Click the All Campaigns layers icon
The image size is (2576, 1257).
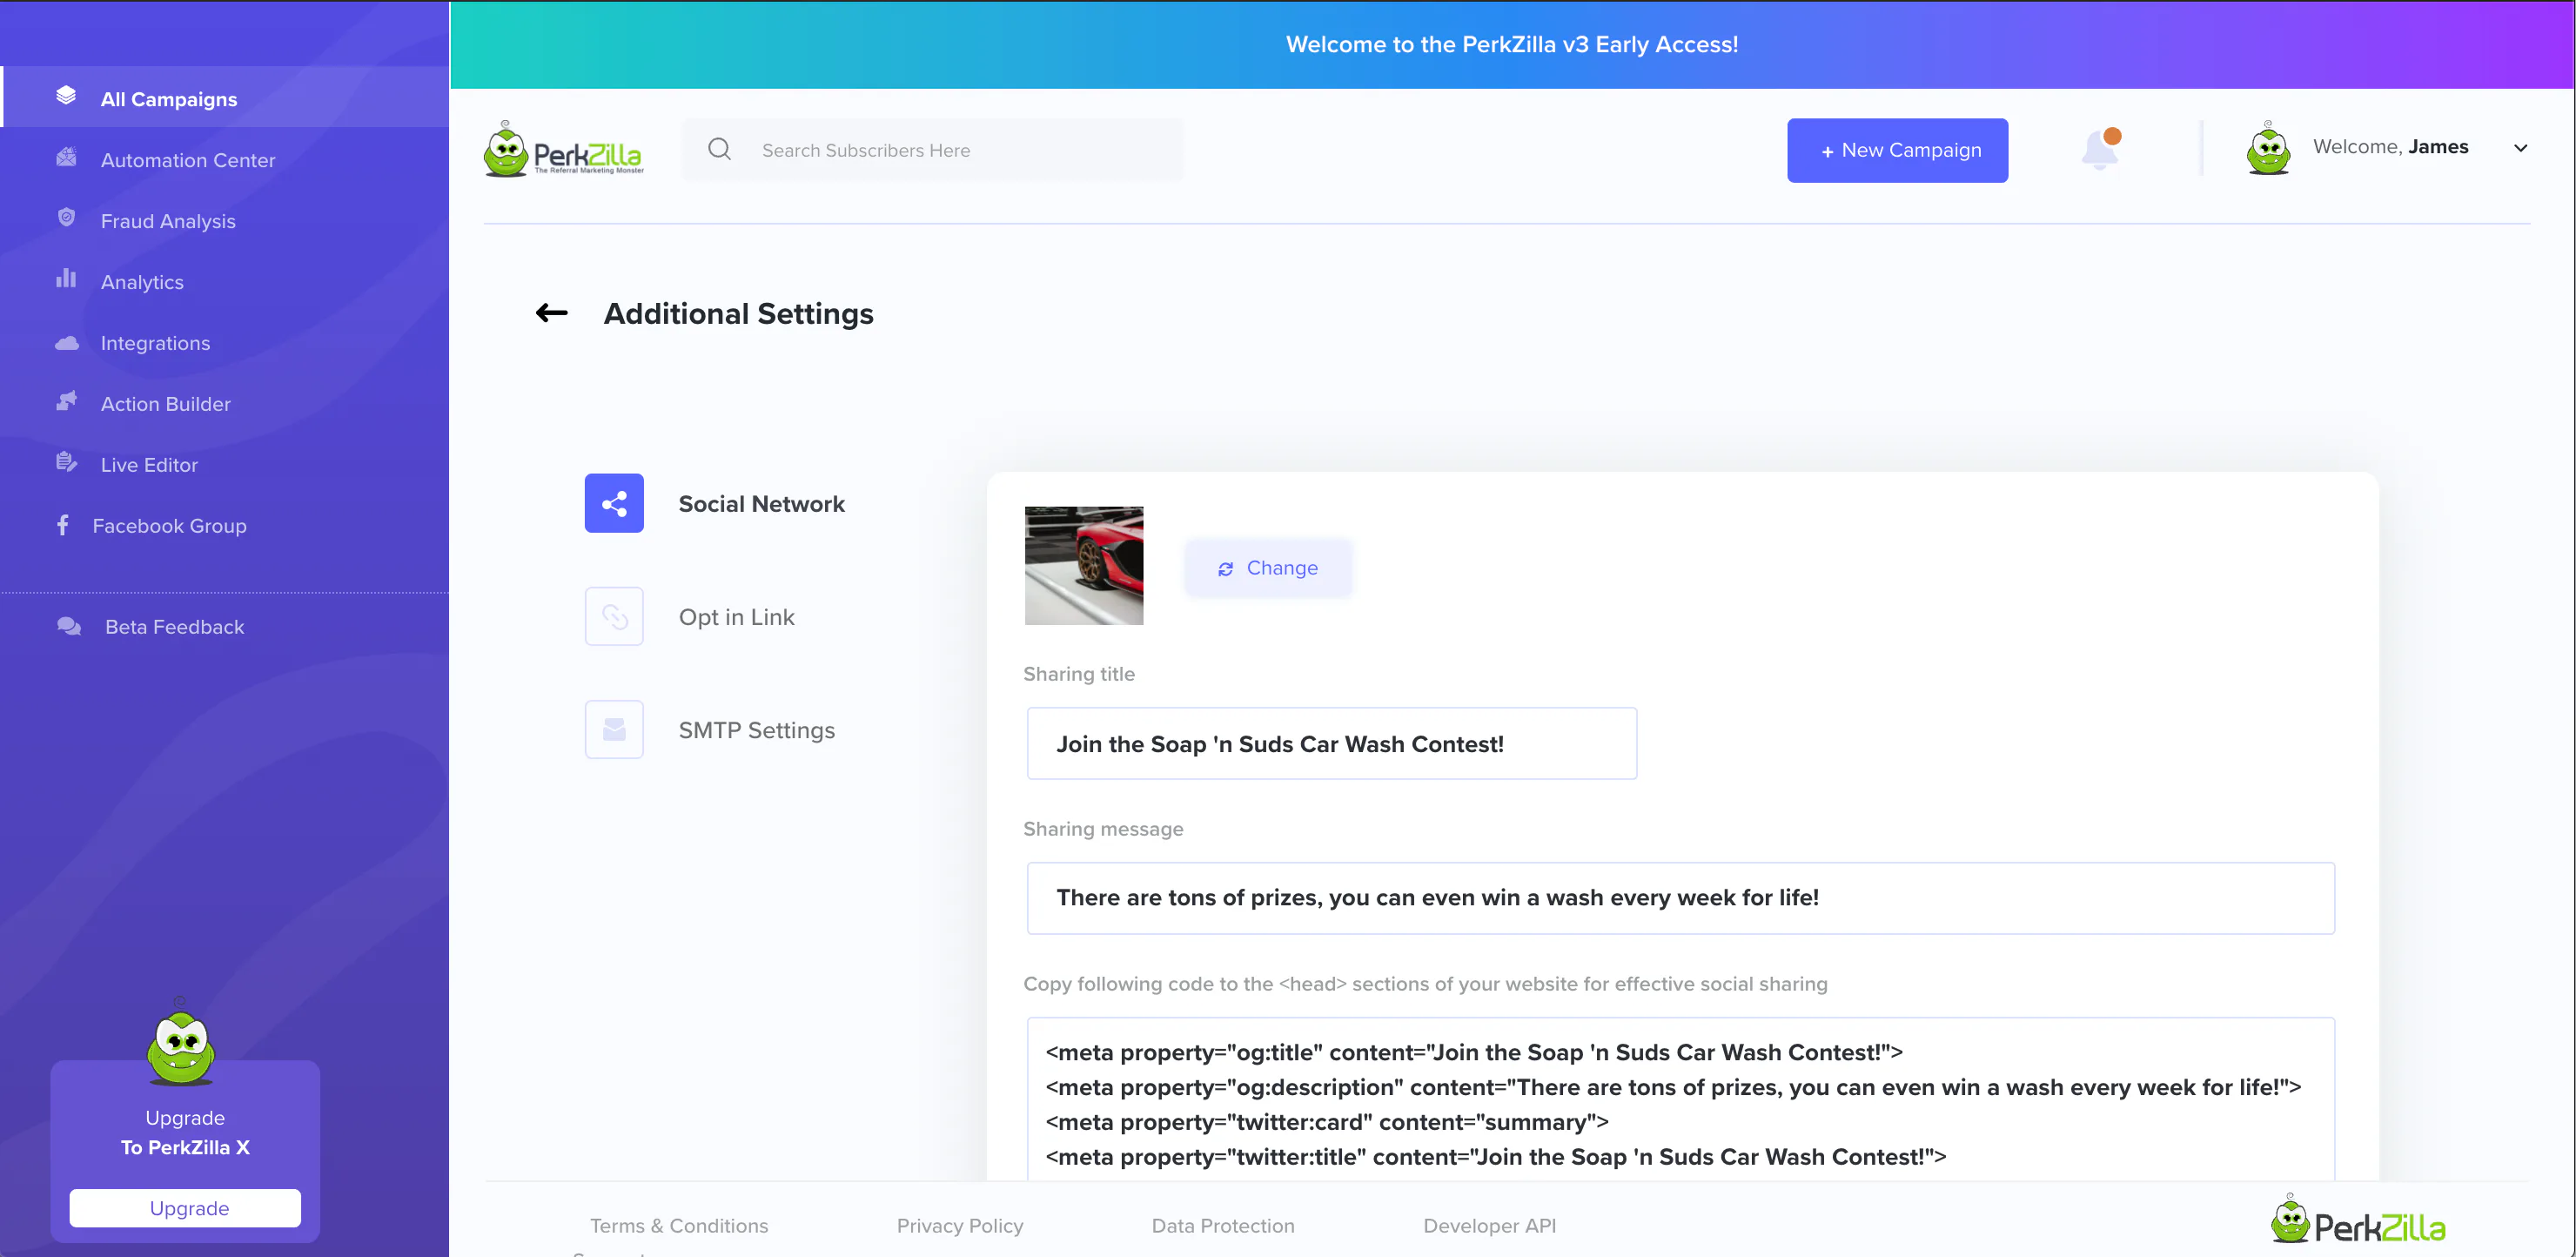click(66, 96)
